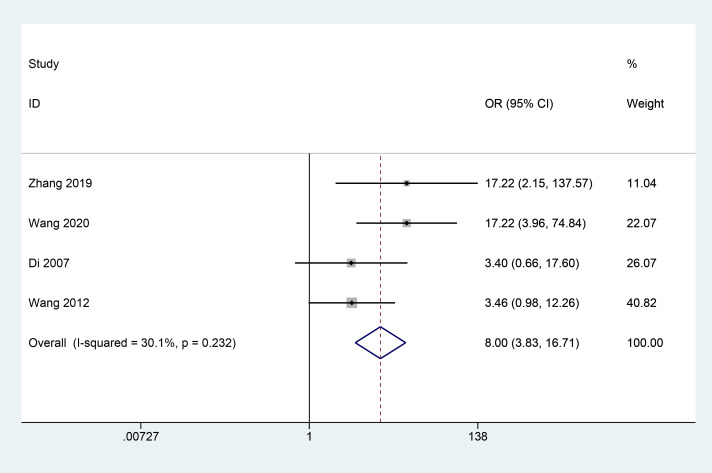Click the Overall I-squared = 30.1% text
The width and height of the screenshot is (712, 473).
pos(132,343)
